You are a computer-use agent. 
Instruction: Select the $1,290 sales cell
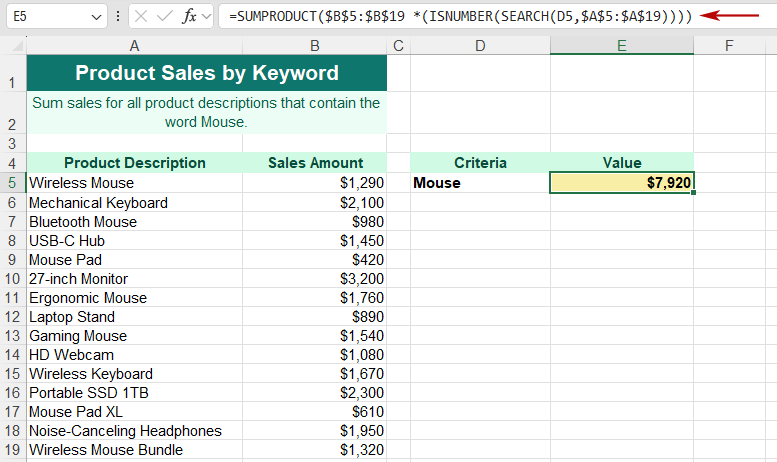315,183
